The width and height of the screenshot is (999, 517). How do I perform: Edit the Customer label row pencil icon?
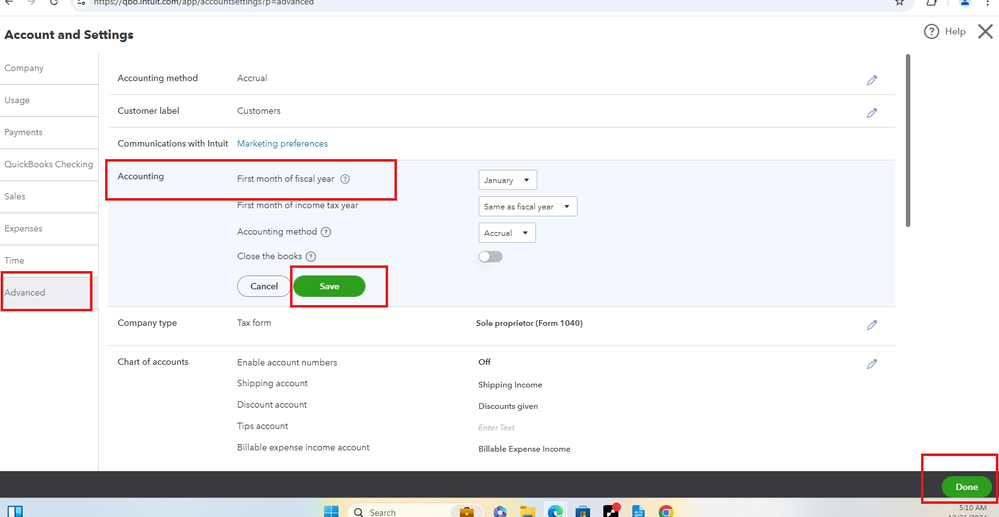click(872, 113)
